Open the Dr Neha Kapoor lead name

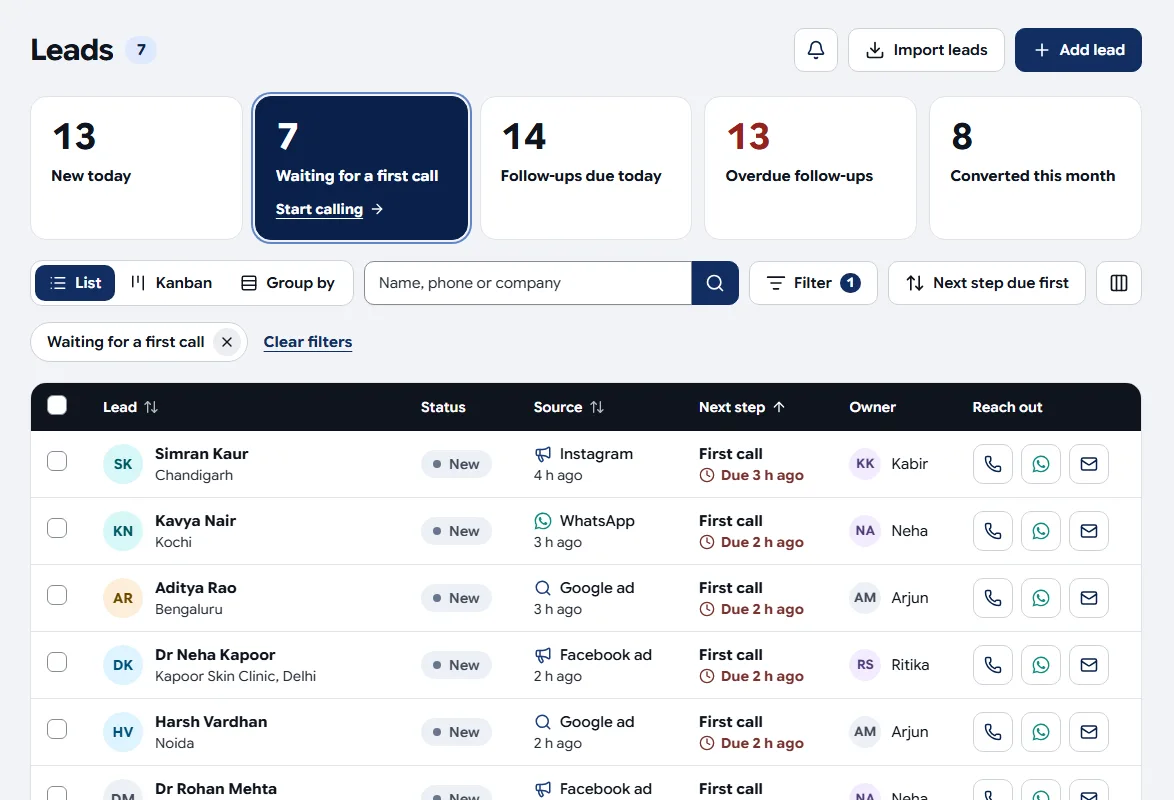[x=215, y=655]
